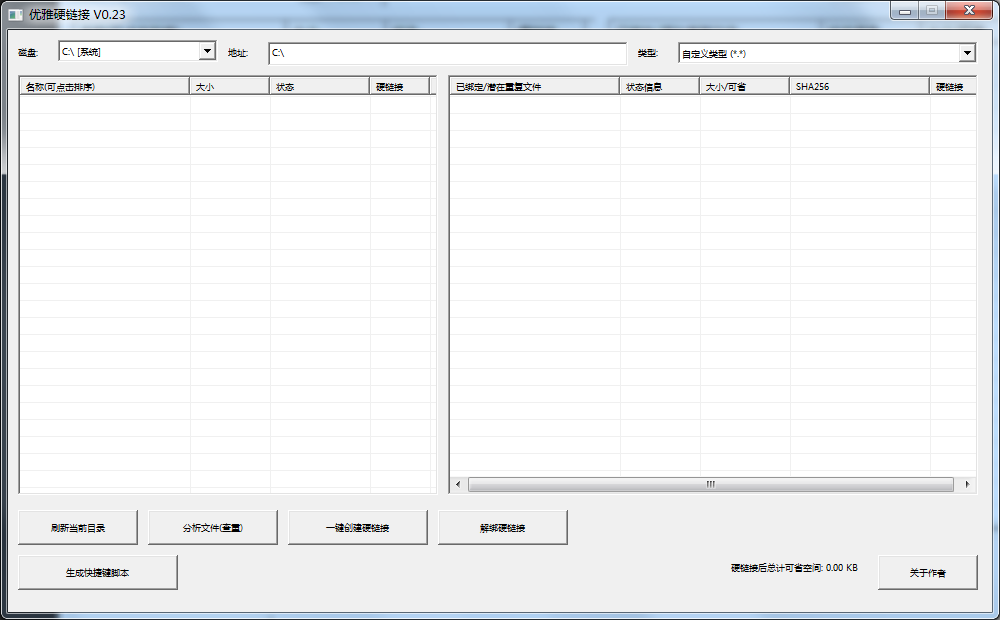
Task: Click the SHA256 column header
Action: click(x=859, y=87)
